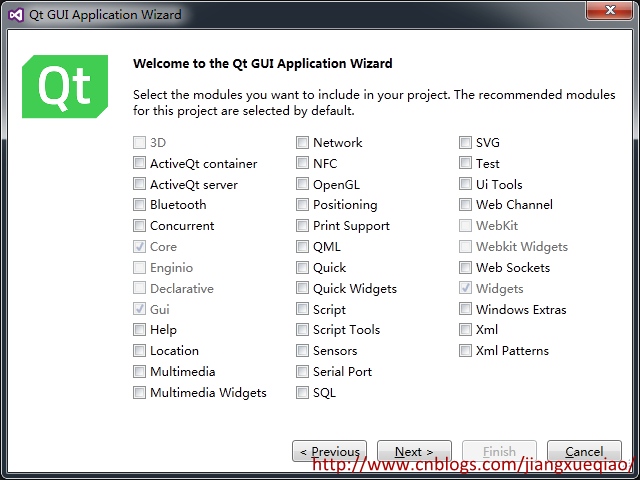The width and height of the screenshot is (640, 480).
Task: Select the Sensors module checkbox
Action: [302, 350]
